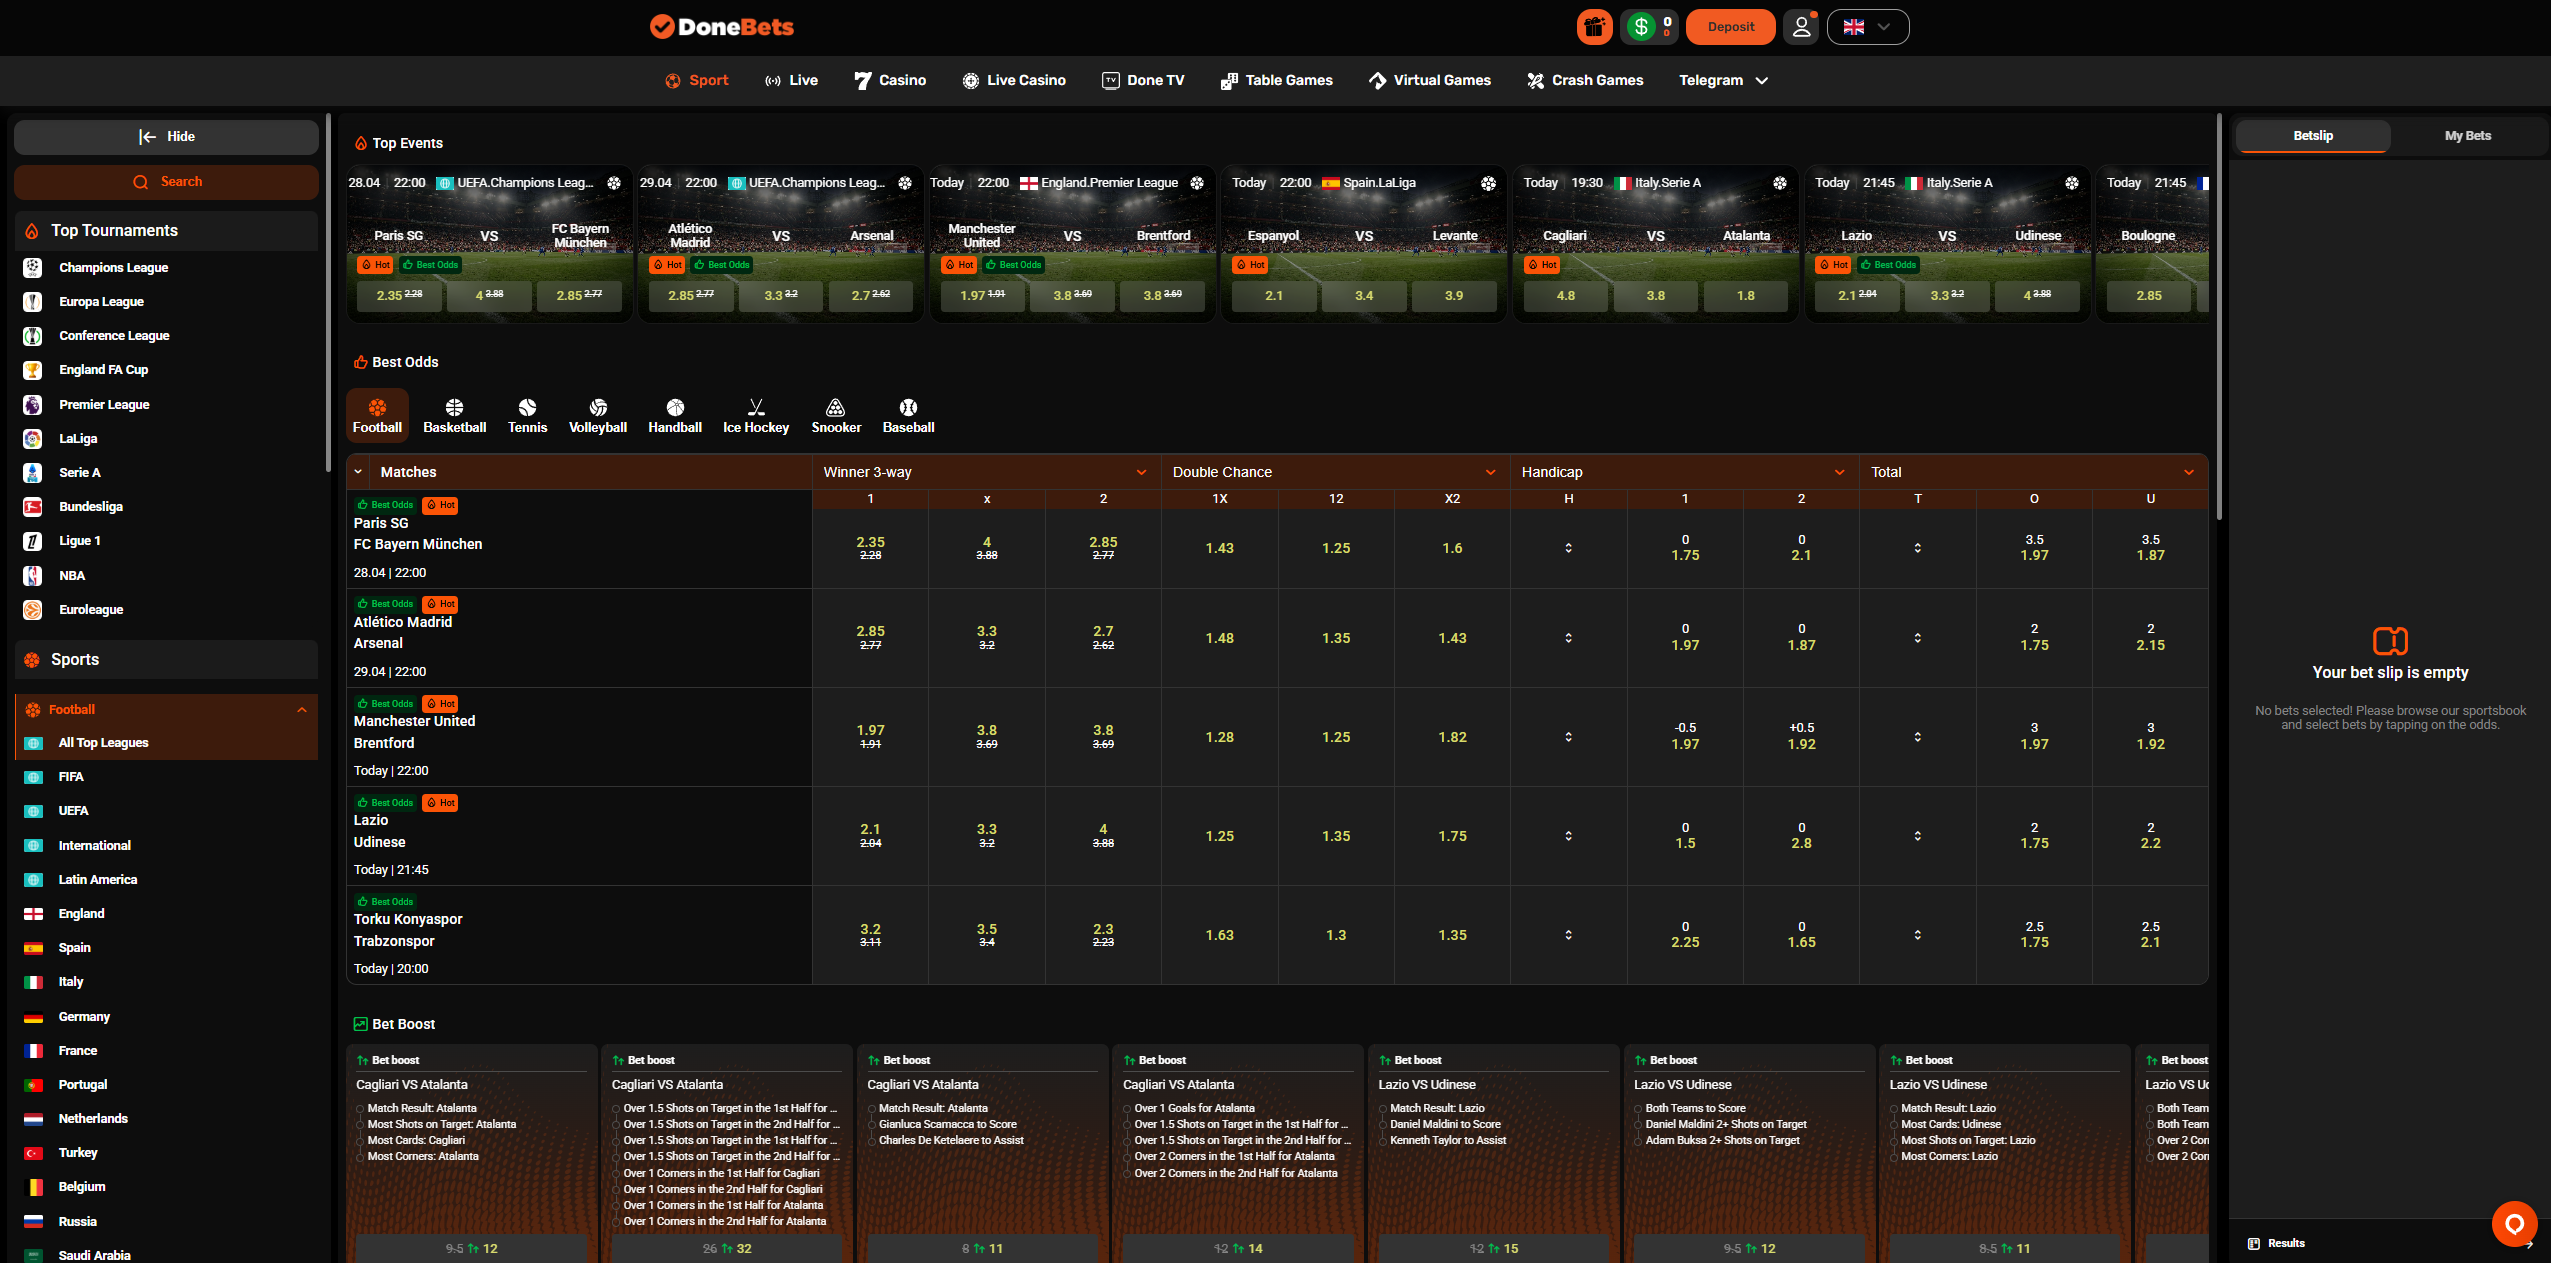The width and height of the screenshot is (2551, 1263).
Task: Open the gift bonus icon
Action: click(1595, 27)
